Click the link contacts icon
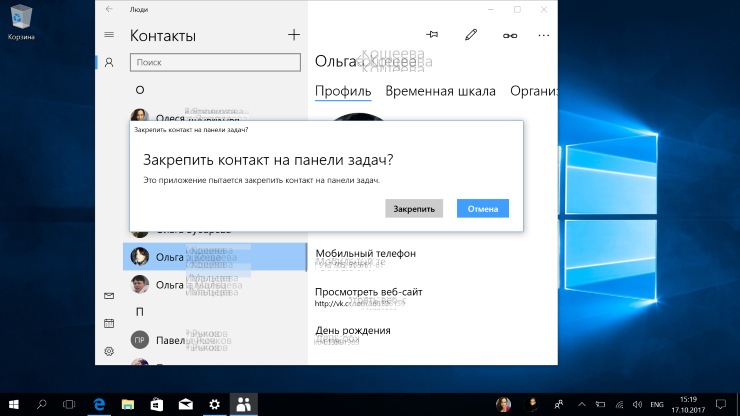 coord(509,35)
